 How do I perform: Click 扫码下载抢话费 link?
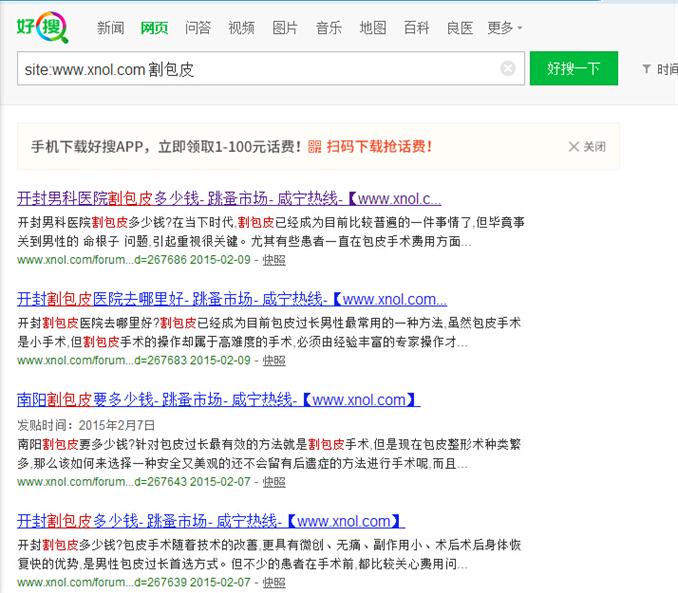(x=379, y=147)
